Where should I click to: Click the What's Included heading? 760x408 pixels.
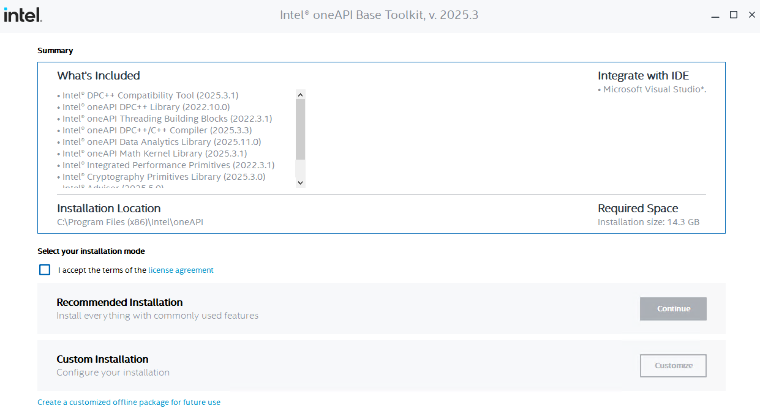pyautogui.click(x=98, y=76)
